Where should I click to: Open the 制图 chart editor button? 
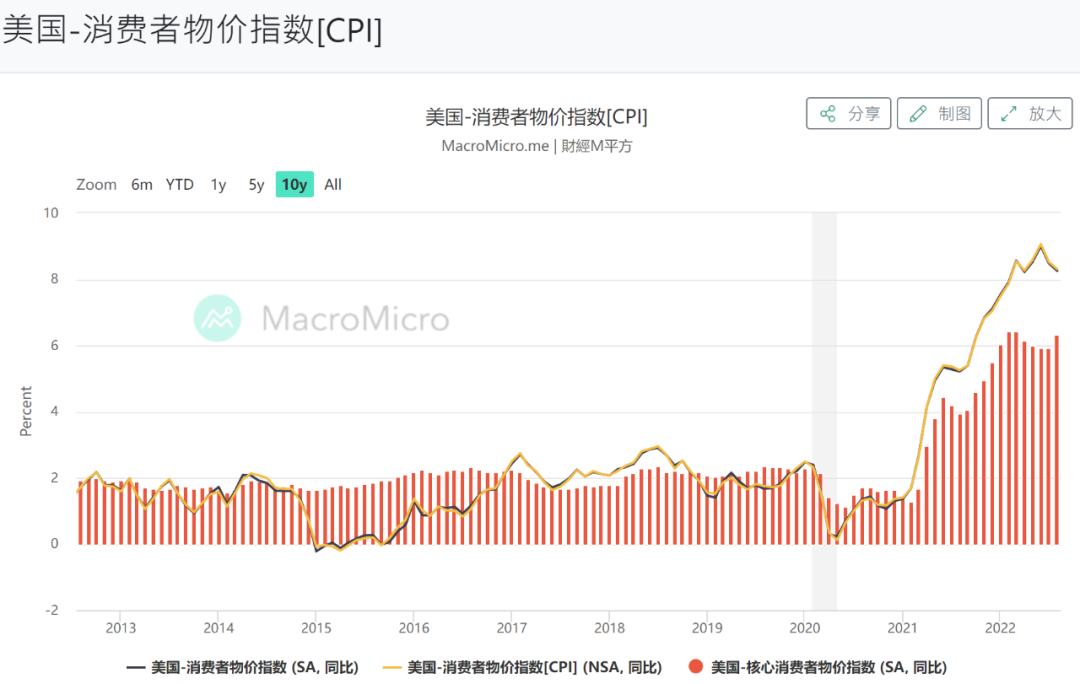click(939, 113)
